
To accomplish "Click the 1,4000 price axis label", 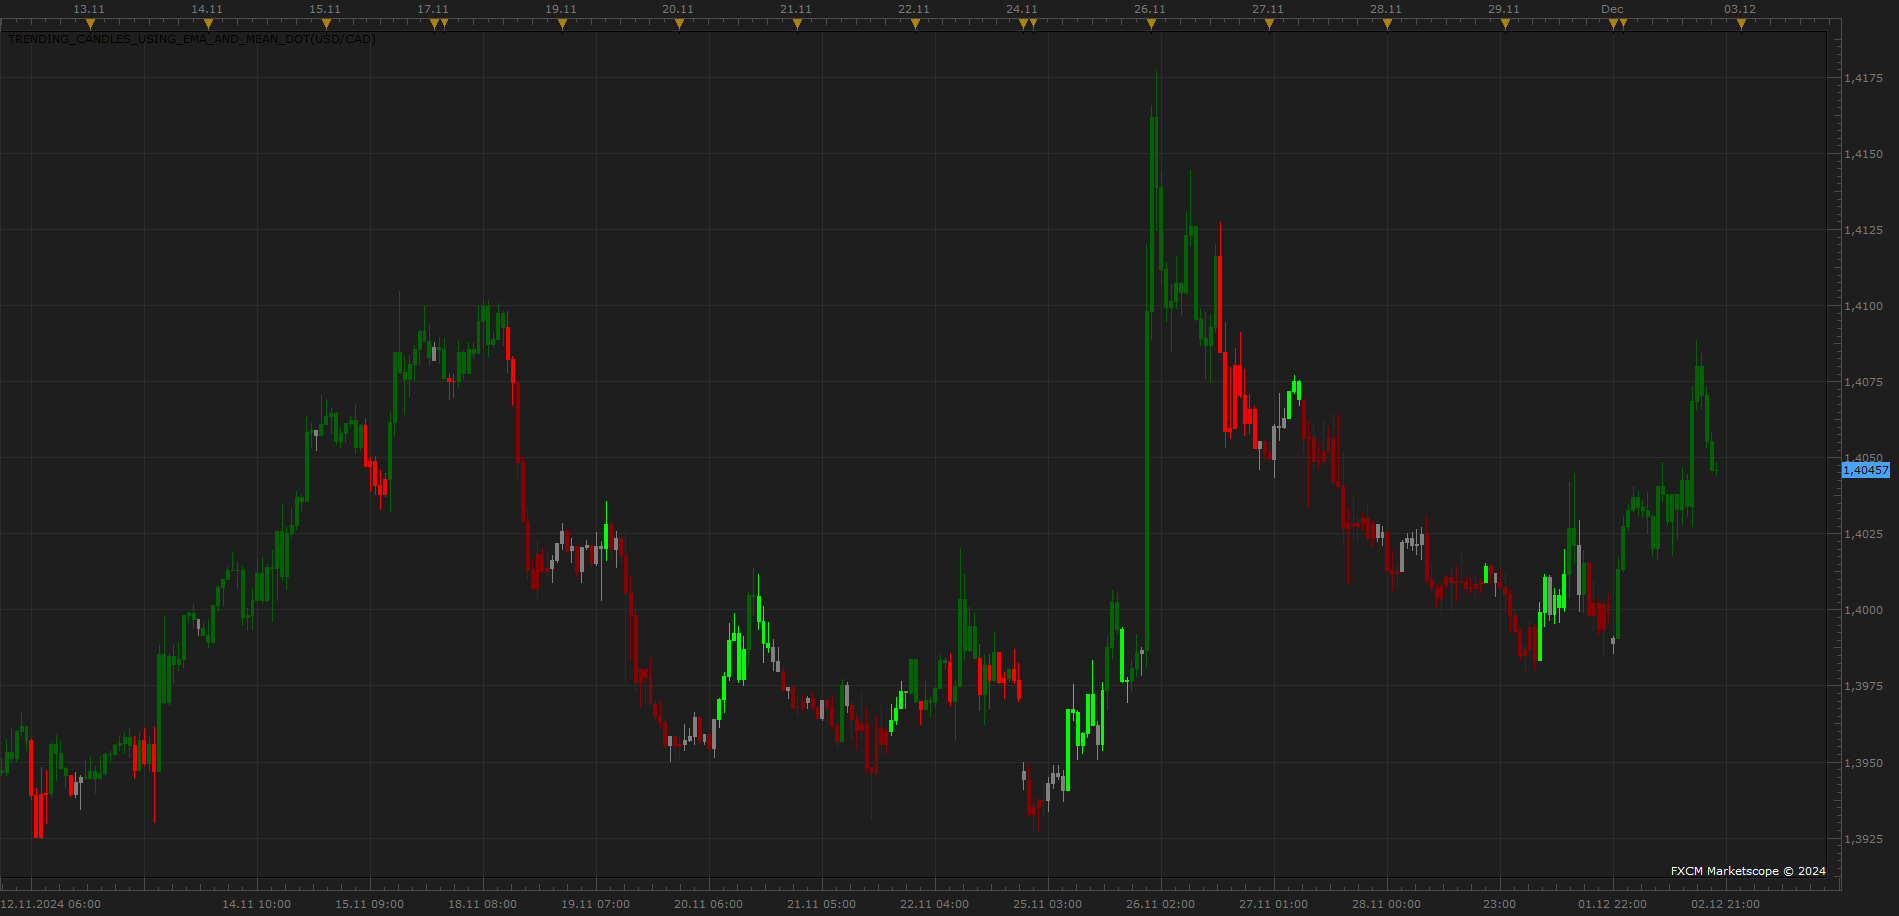I will [x=1863, y=610].
